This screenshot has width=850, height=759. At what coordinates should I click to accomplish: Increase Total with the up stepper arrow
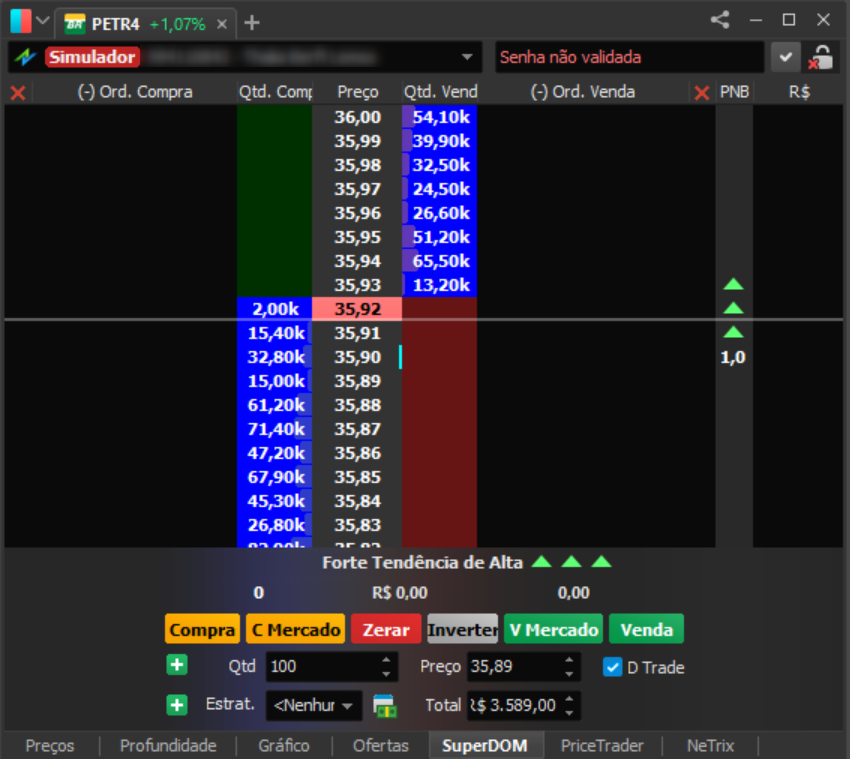click(x=569, y=699)
